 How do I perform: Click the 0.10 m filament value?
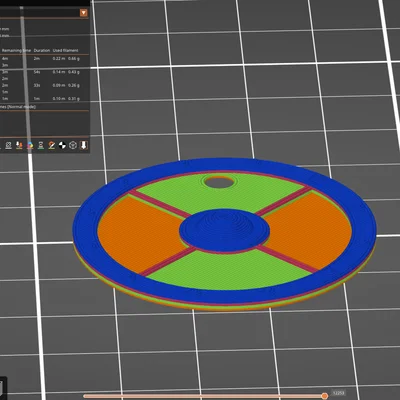coord(59,99)
